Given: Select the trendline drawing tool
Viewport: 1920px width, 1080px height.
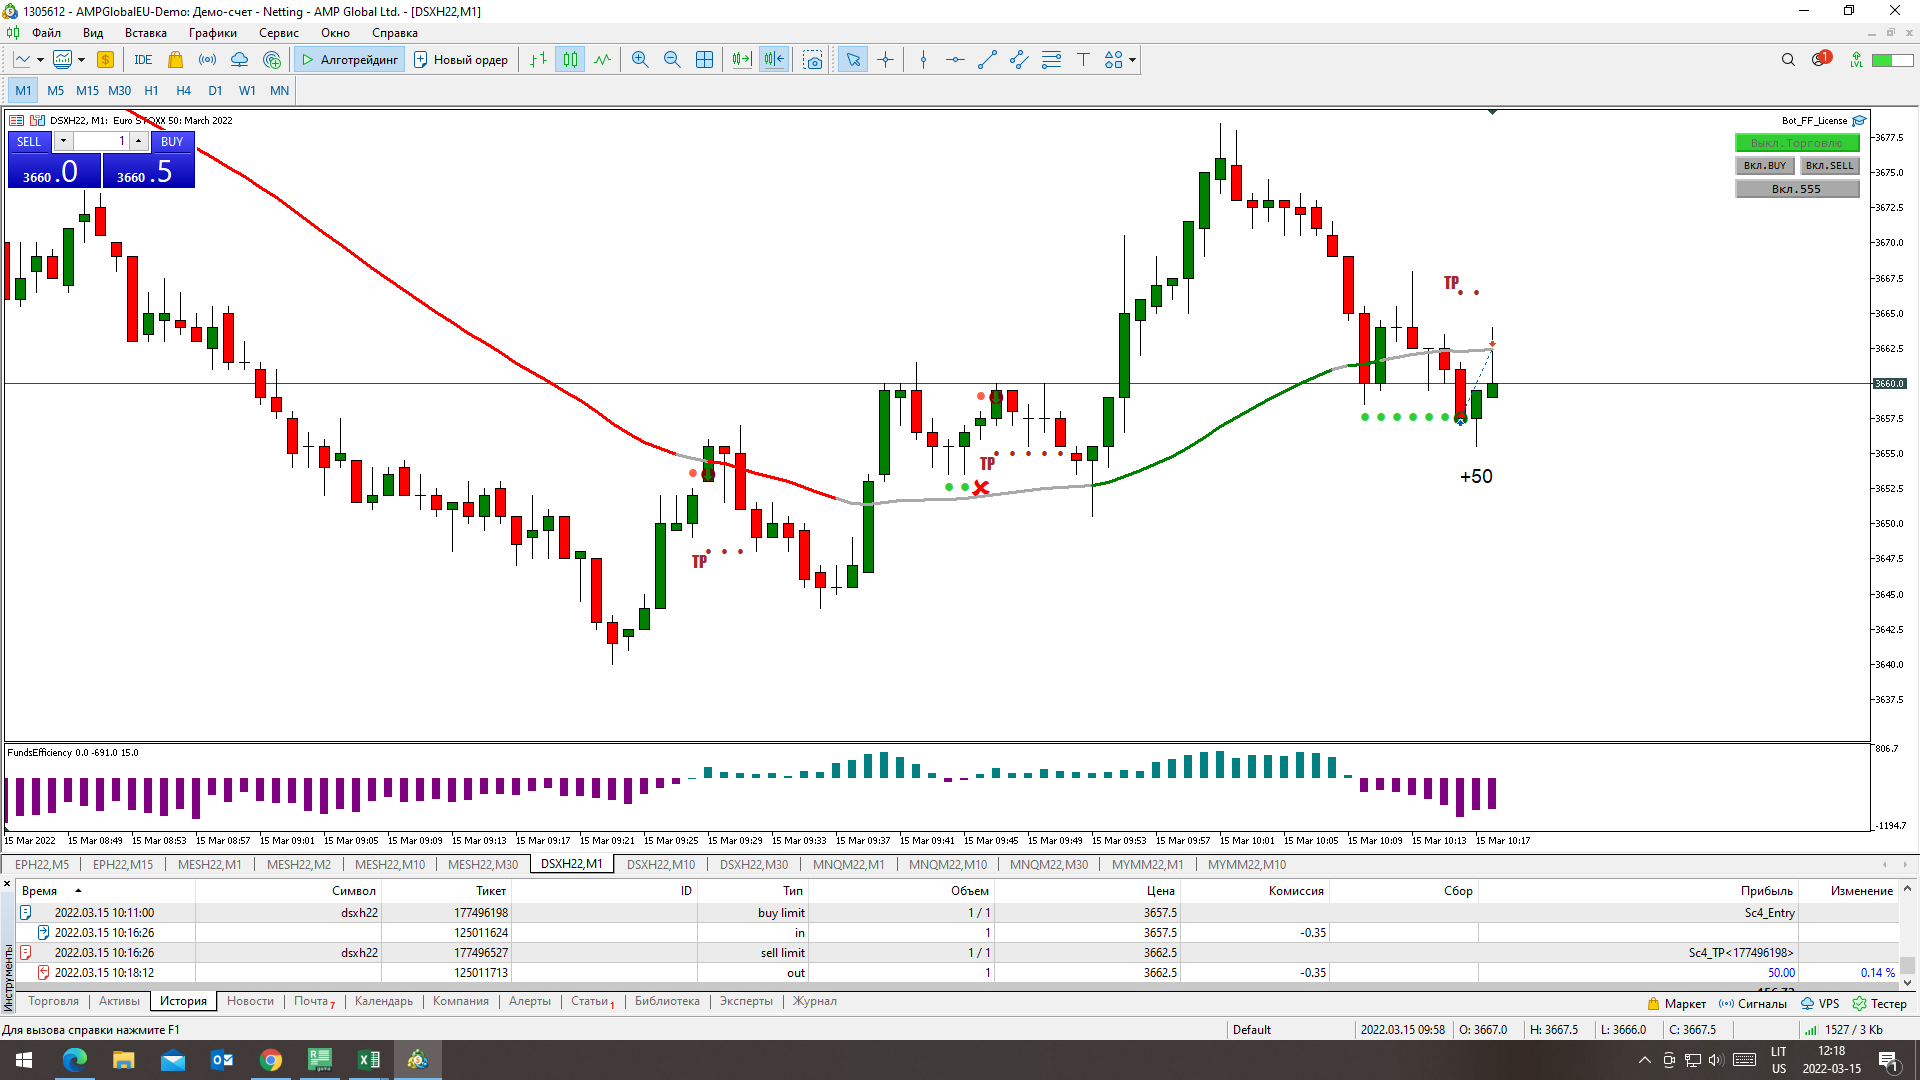Looking at the screenshot, I should click(x=987, y=60).
